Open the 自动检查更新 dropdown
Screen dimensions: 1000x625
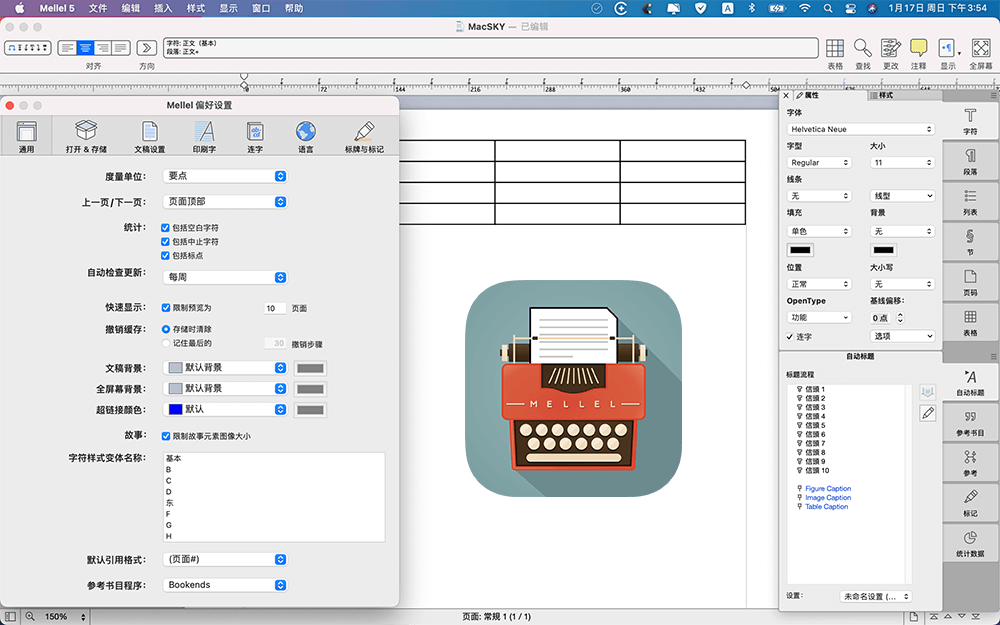pyautogui.click(x=225, y=277)
